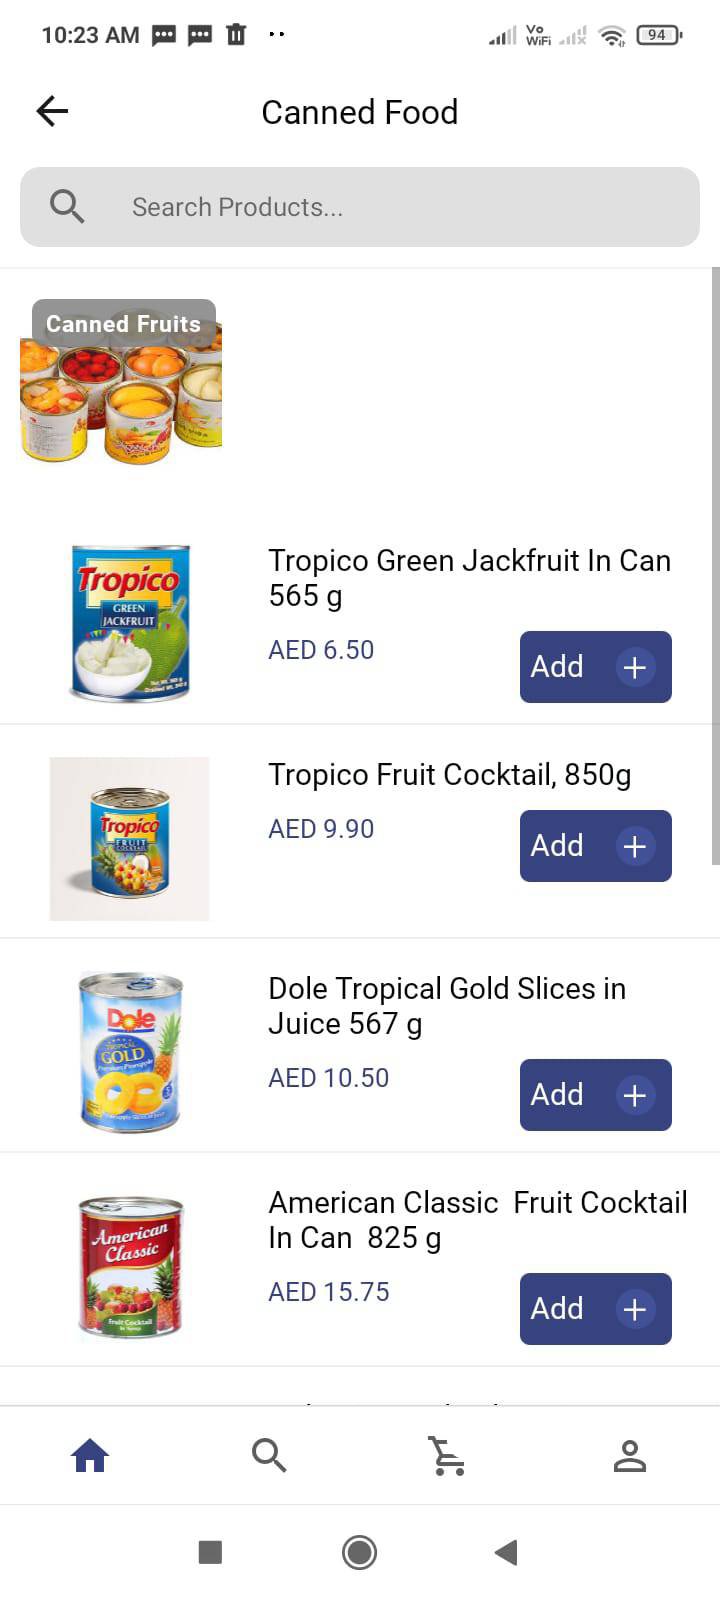Select the Canned Fruits category thumbnail

click(121, 382)
